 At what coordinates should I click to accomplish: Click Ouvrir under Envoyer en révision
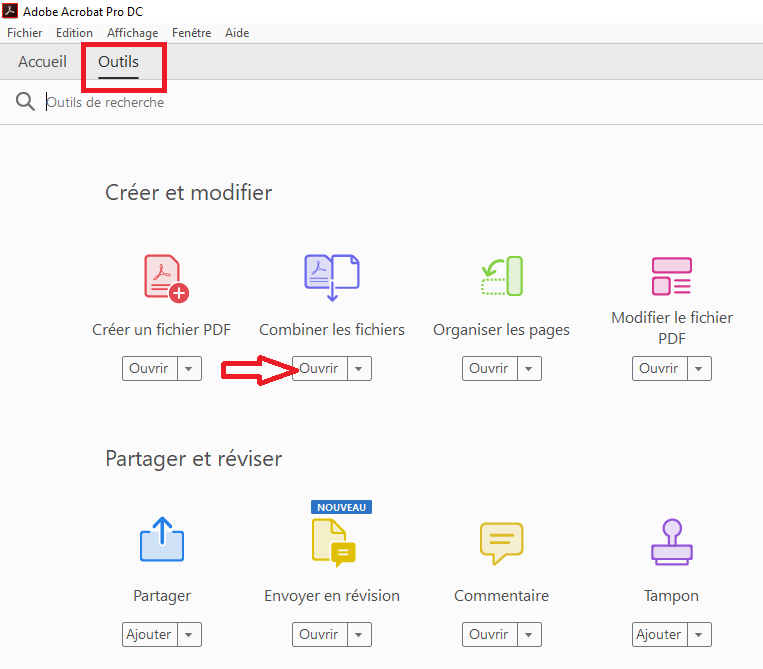pyautogui.click(x=320, y=634)
